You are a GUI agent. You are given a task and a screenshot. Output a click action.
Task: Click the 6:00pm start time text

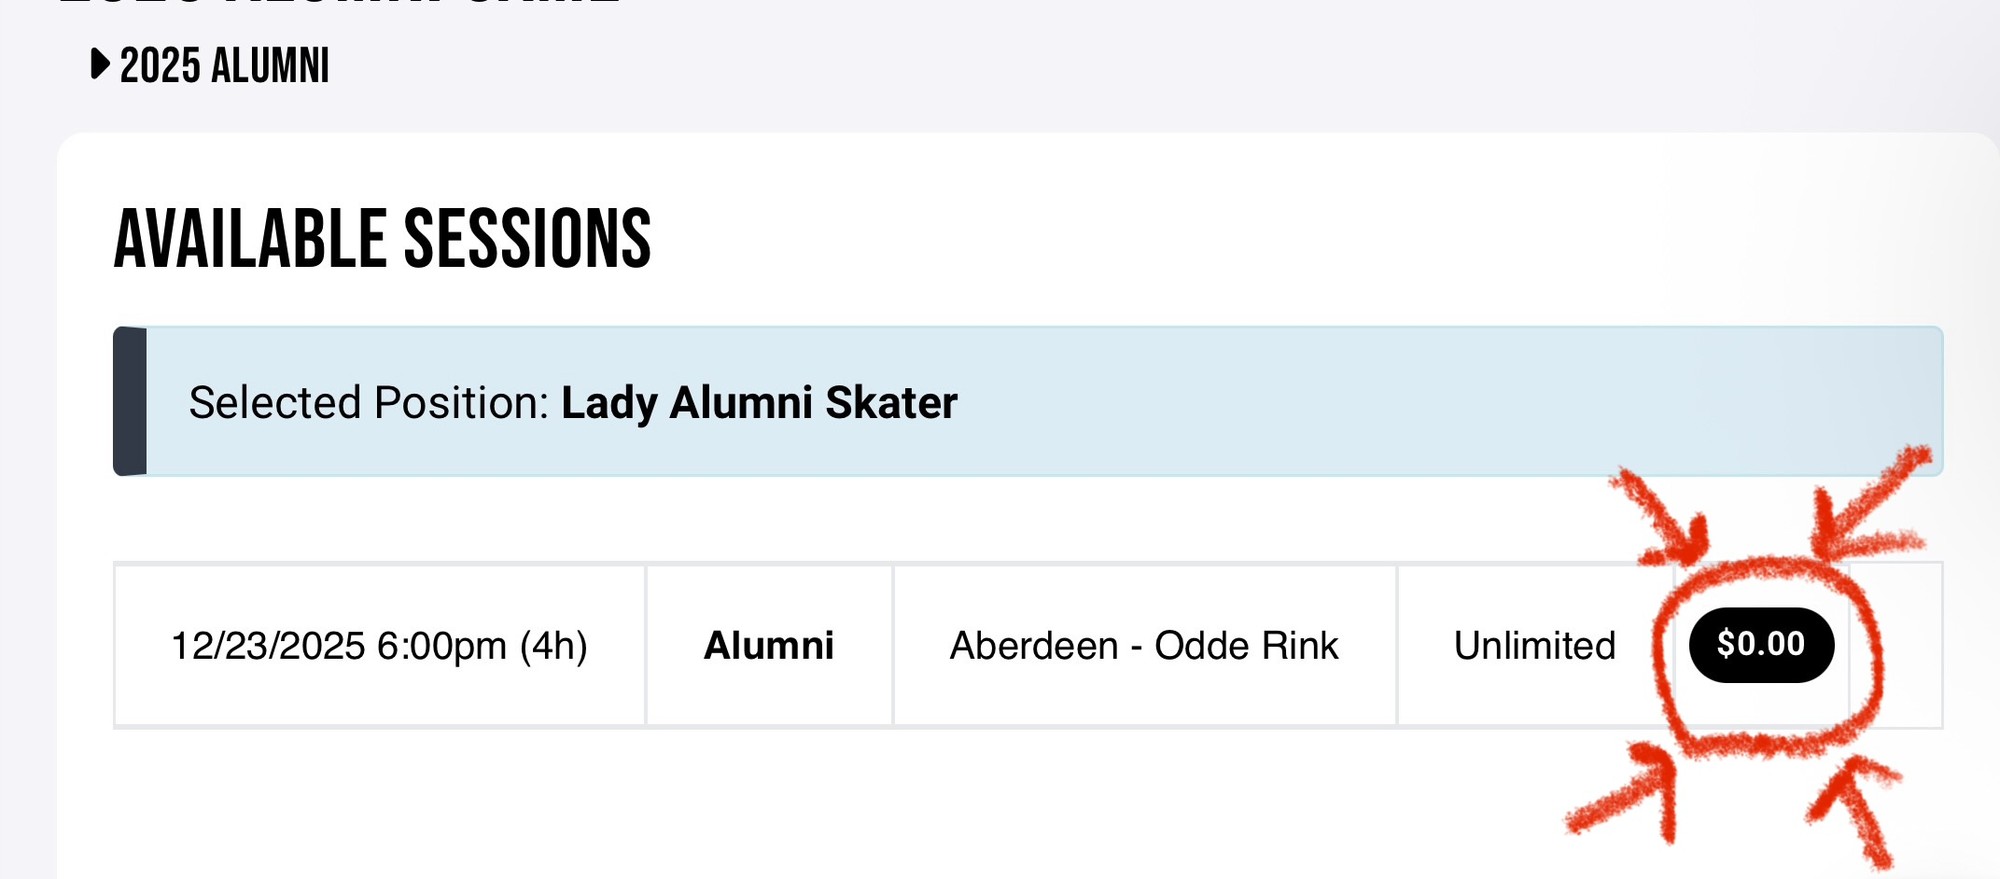coord(440,646)
